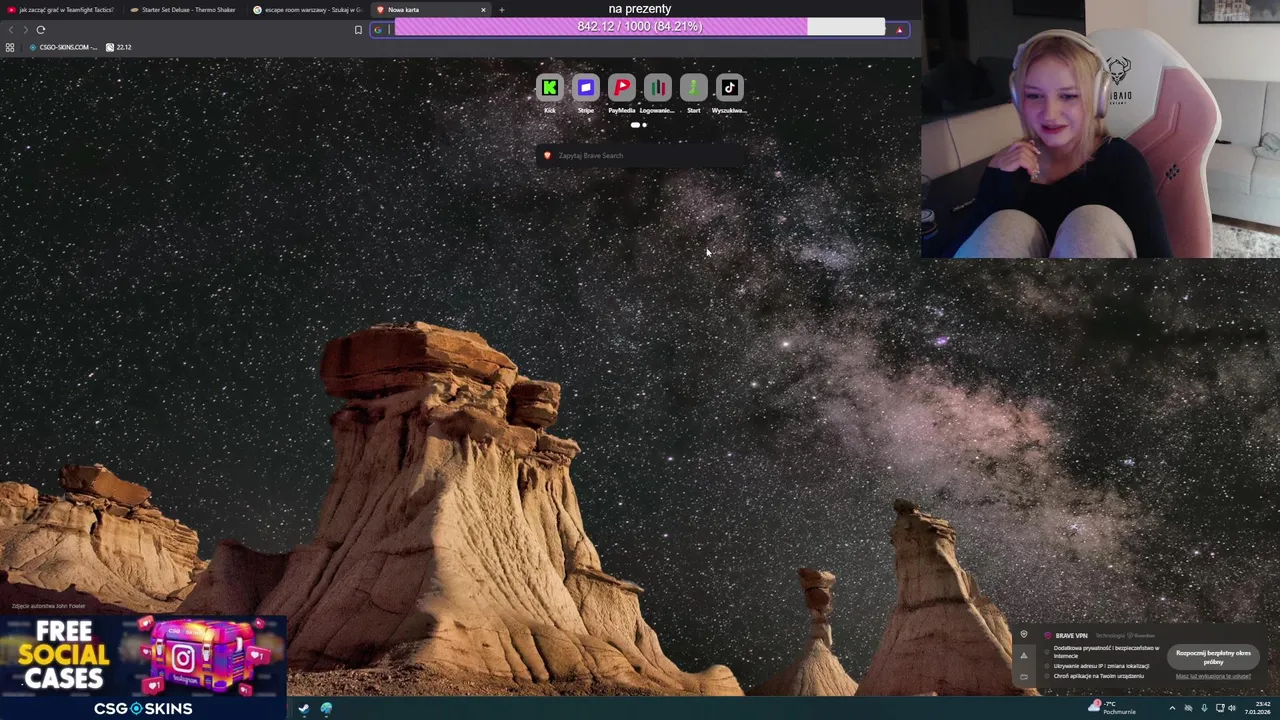Open the CSGO-SKINS.COM bookmark
1280x720 pixels.
click(x=63, y=47)
